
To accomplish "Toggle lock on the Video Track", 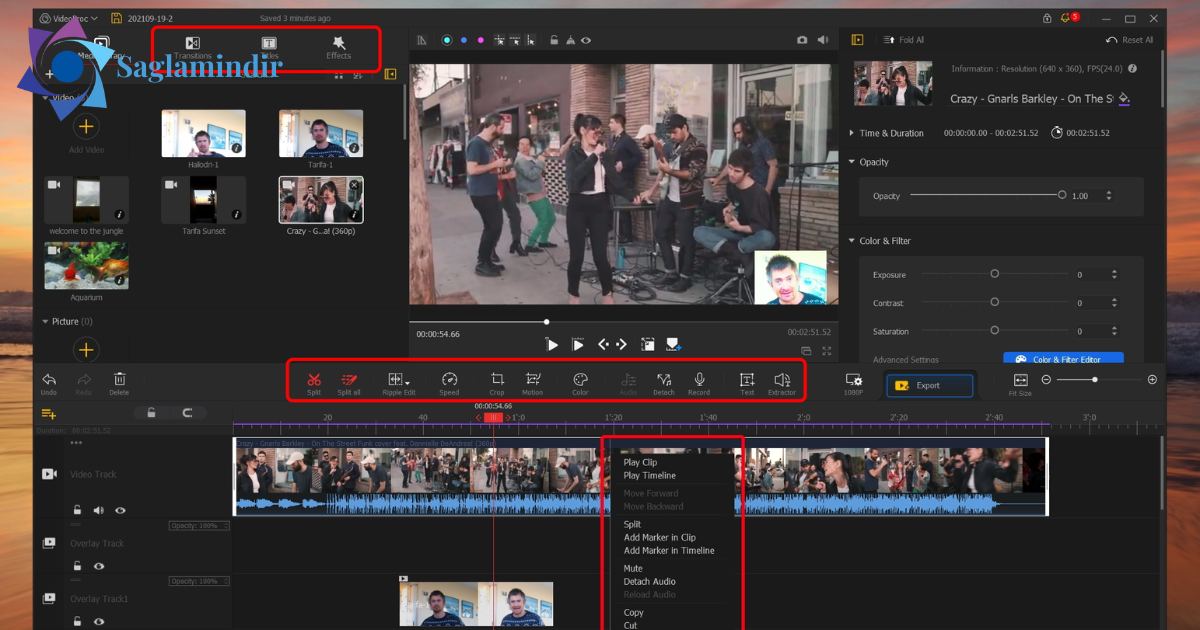I will 77,510.
